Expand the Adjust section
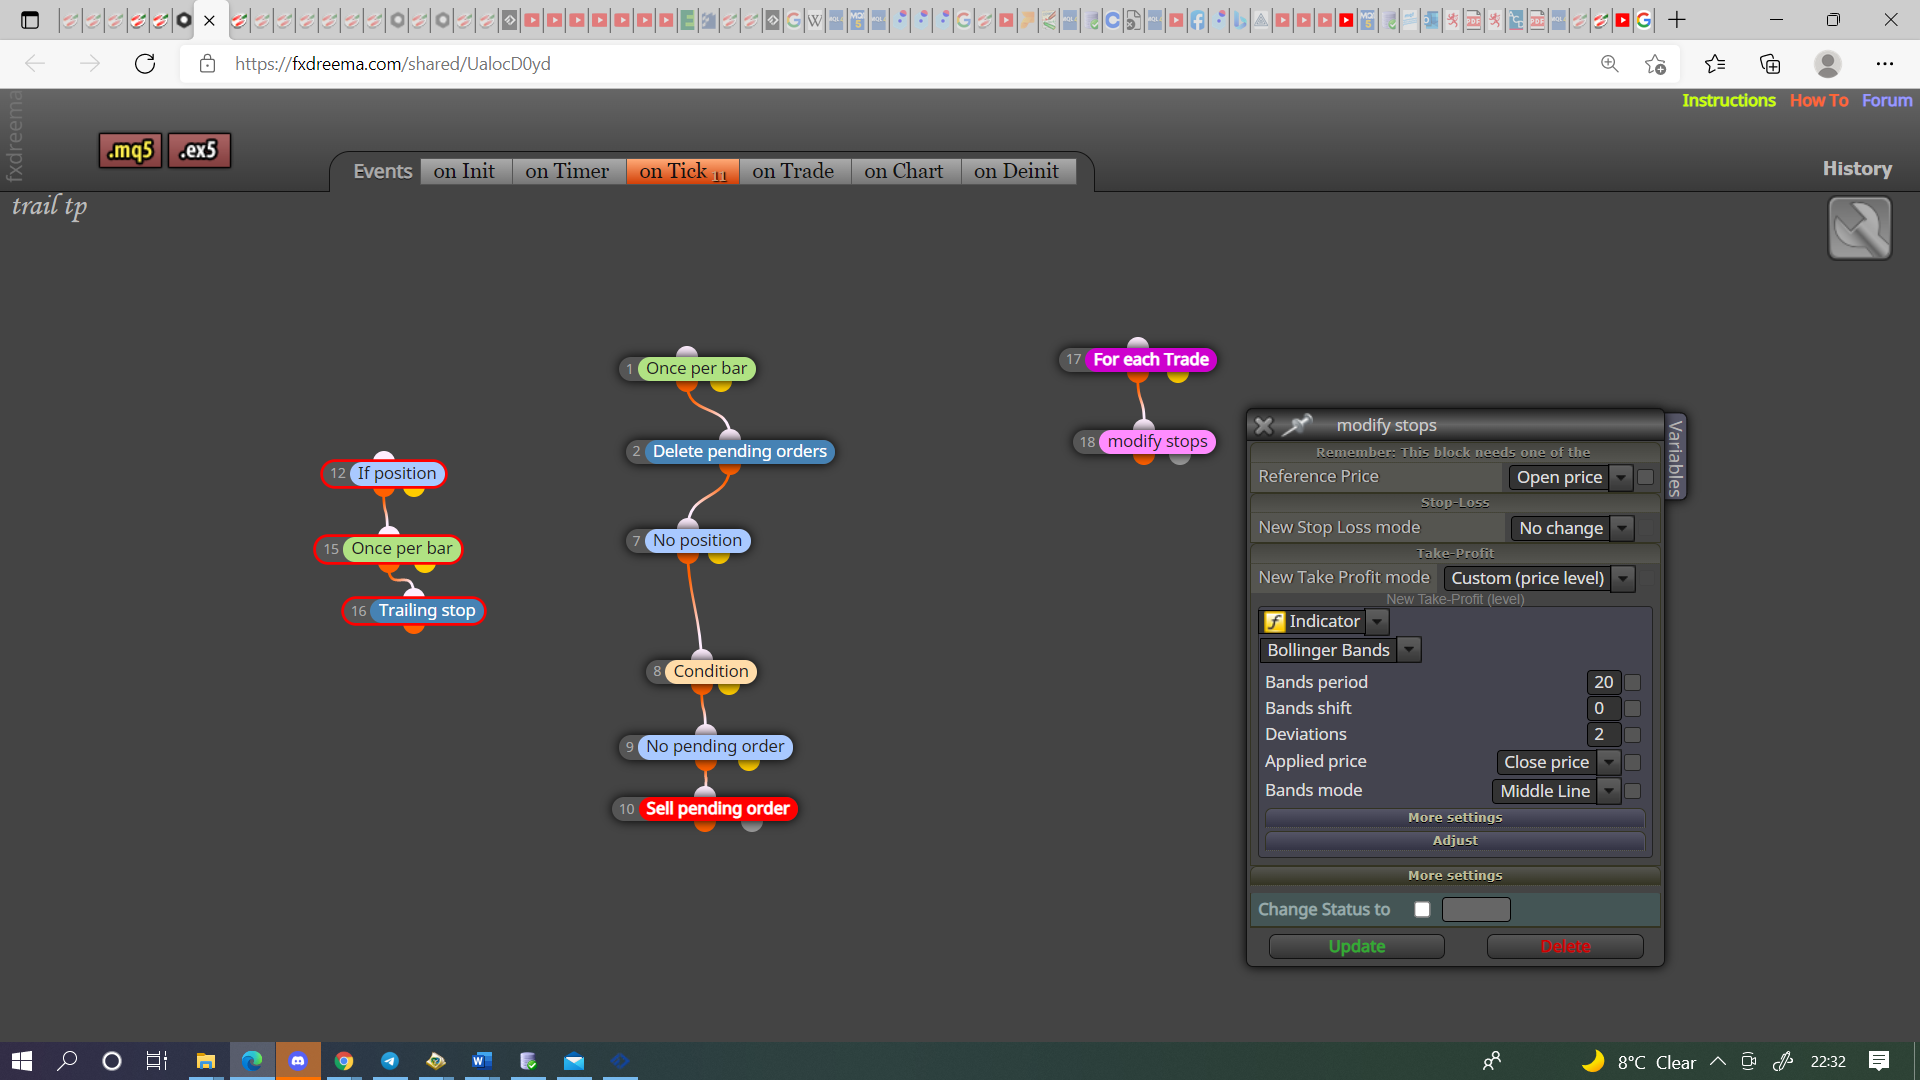Screen dimensions: 1920x1080 [1455, 841]
